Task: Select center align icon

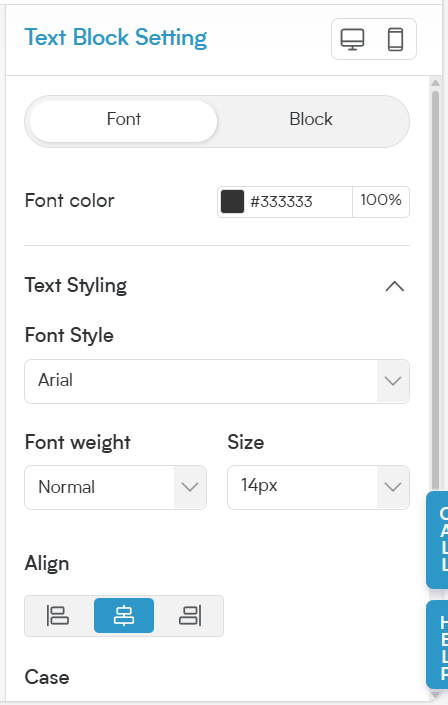Action: coord(124,616)
